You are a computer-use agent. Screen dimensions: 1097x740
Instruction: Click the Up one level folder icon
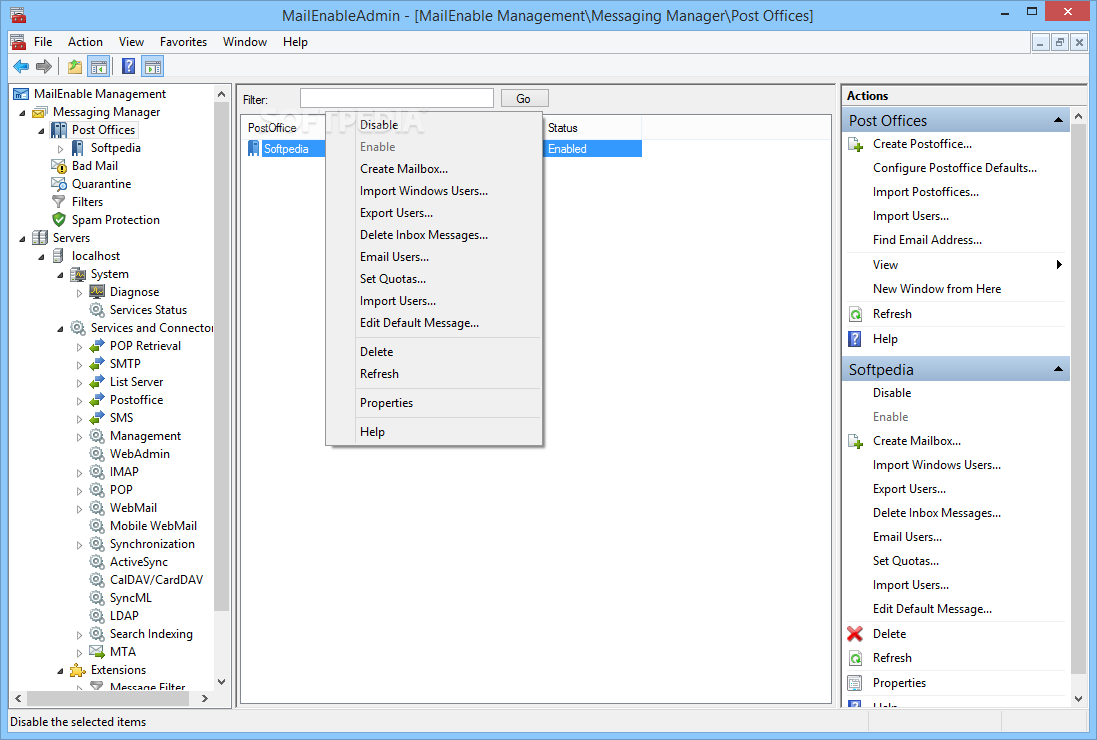point(75,66)
